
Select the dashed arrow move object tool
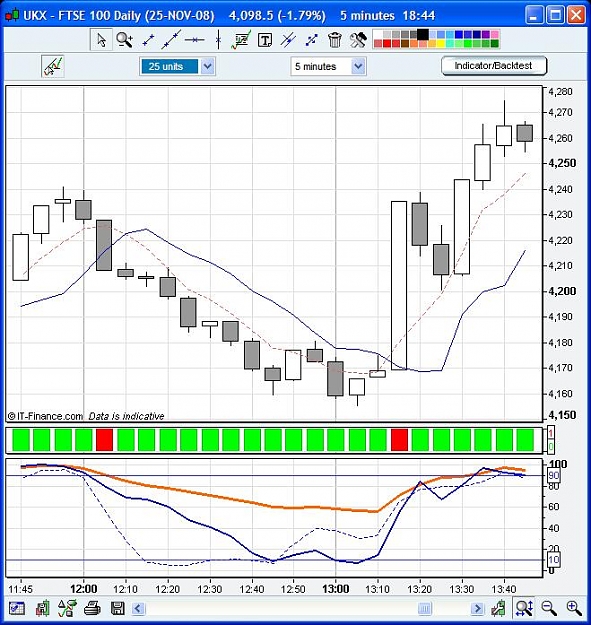[x=311, y=40]
